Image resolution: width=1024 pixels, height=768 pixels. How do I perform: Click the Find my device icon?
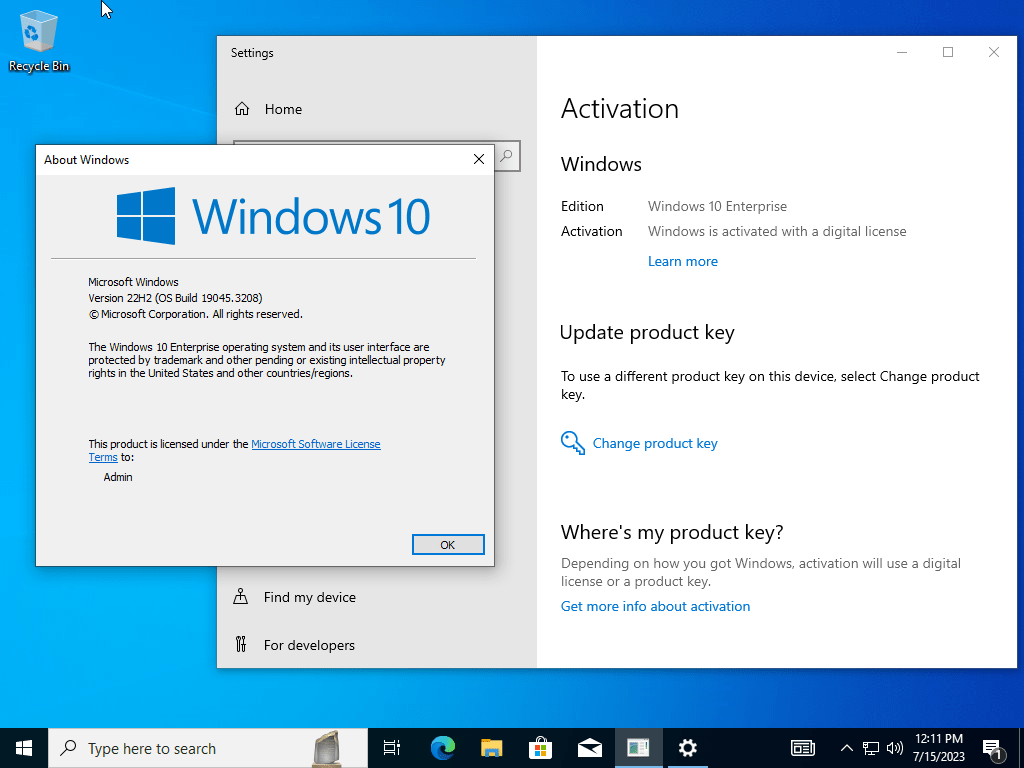pos(241,597)
